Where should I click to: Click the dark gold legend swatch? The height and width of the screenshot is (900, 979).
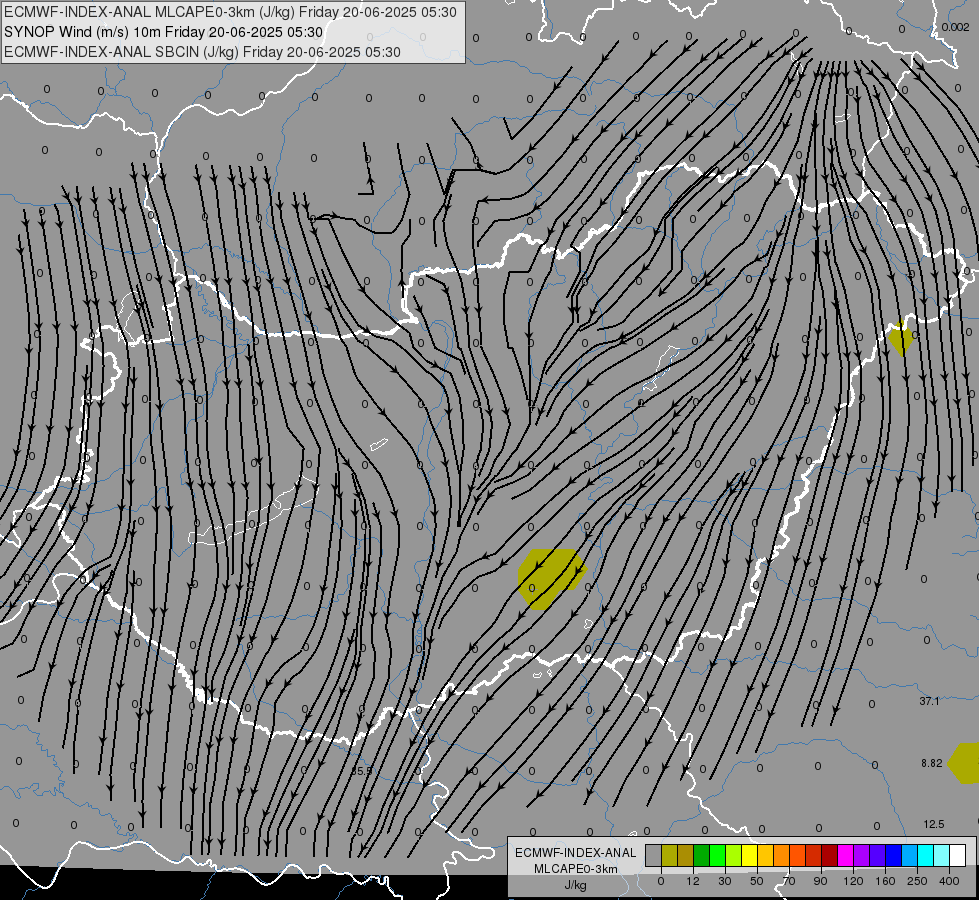[x=686, y=856]
